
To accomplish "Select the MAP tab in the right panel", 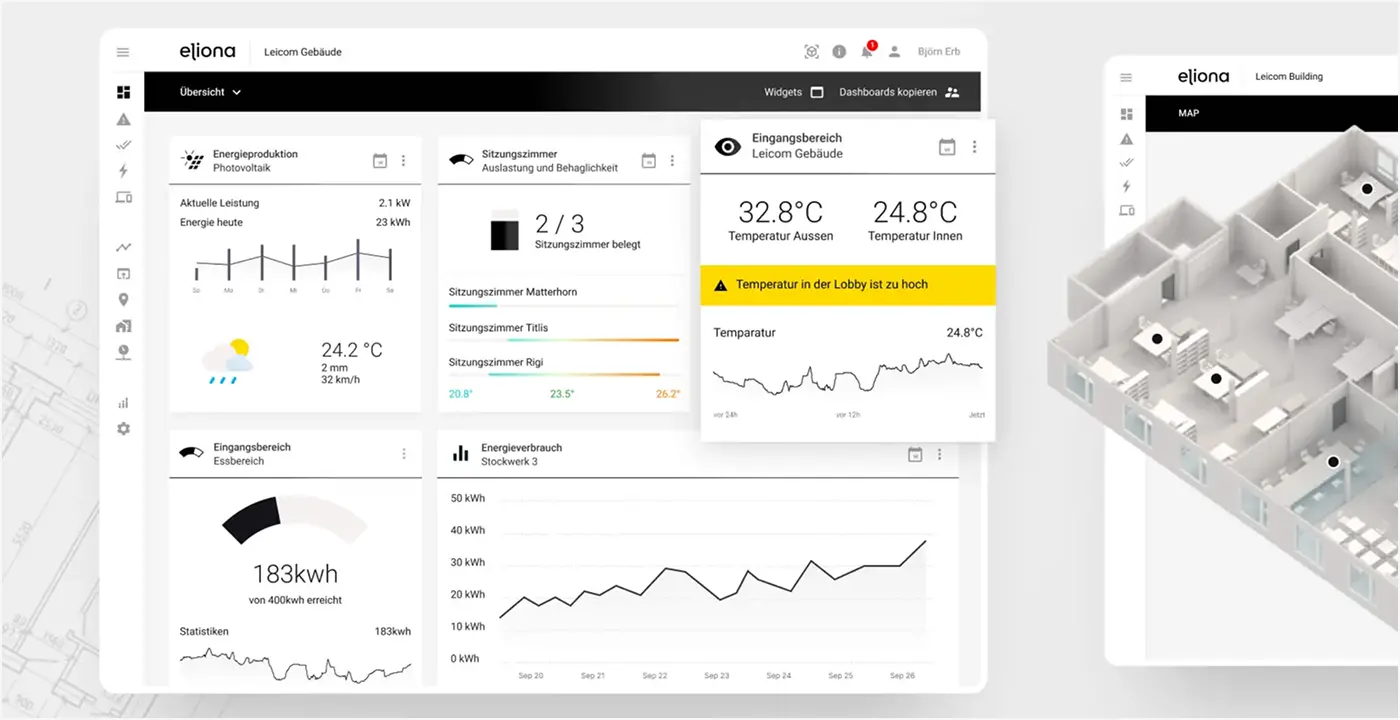I will point(1188,113).
